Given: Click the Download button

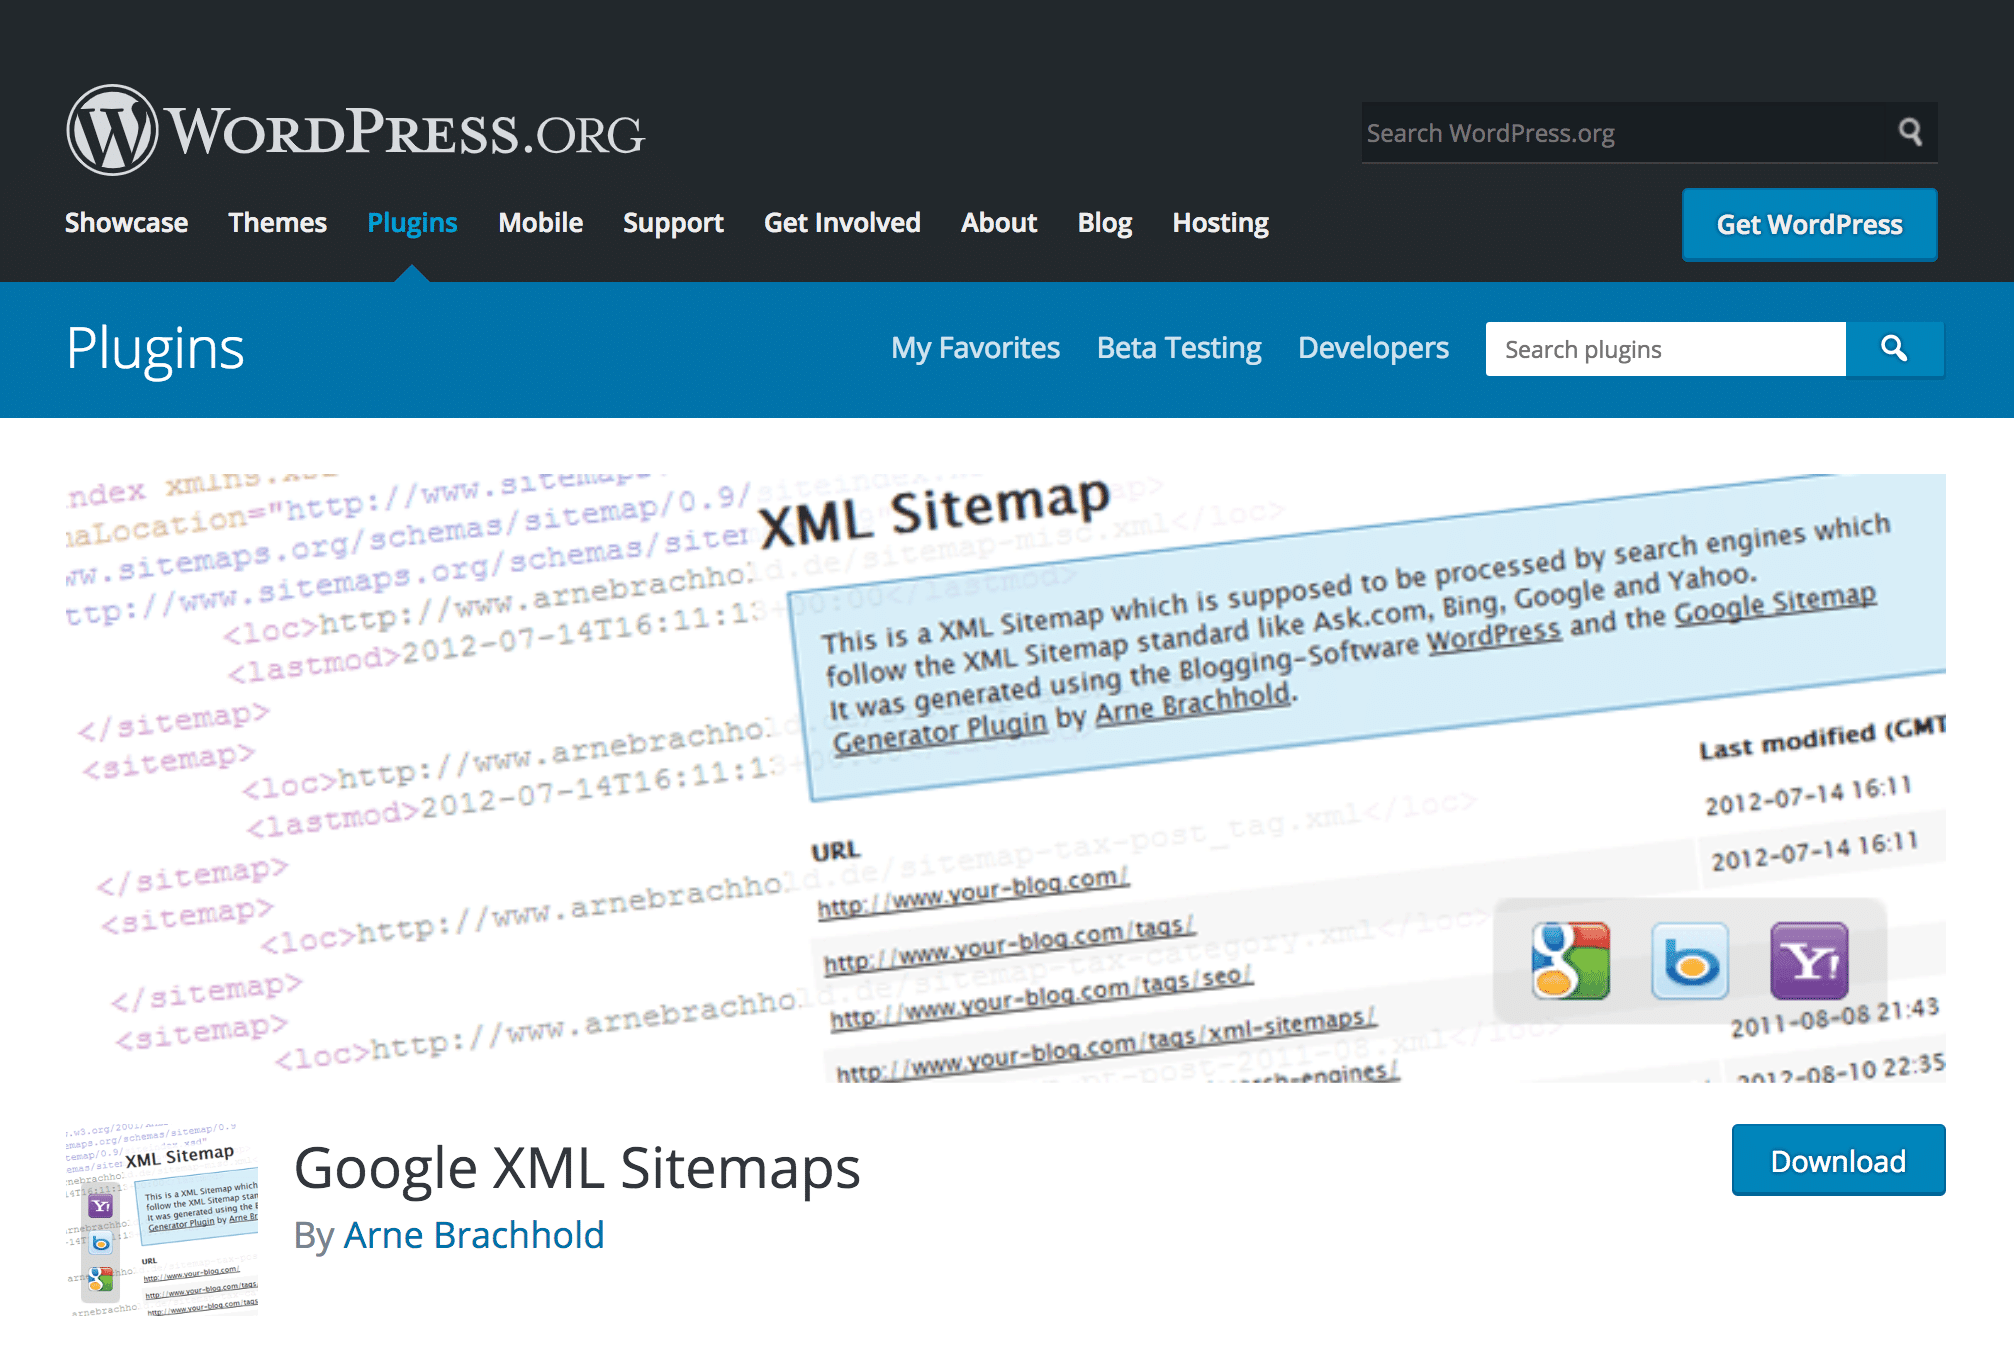Looking at the screenshot, I should (1838, 1160).
